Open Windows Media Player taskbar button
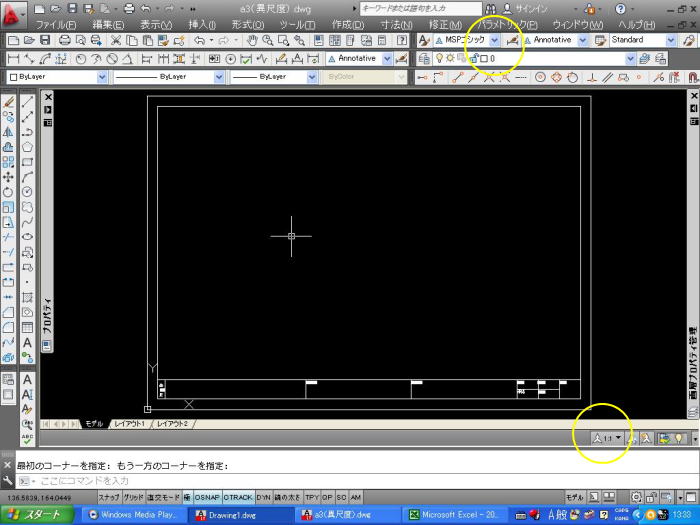 pyautogui.click(x=133, y=515)
